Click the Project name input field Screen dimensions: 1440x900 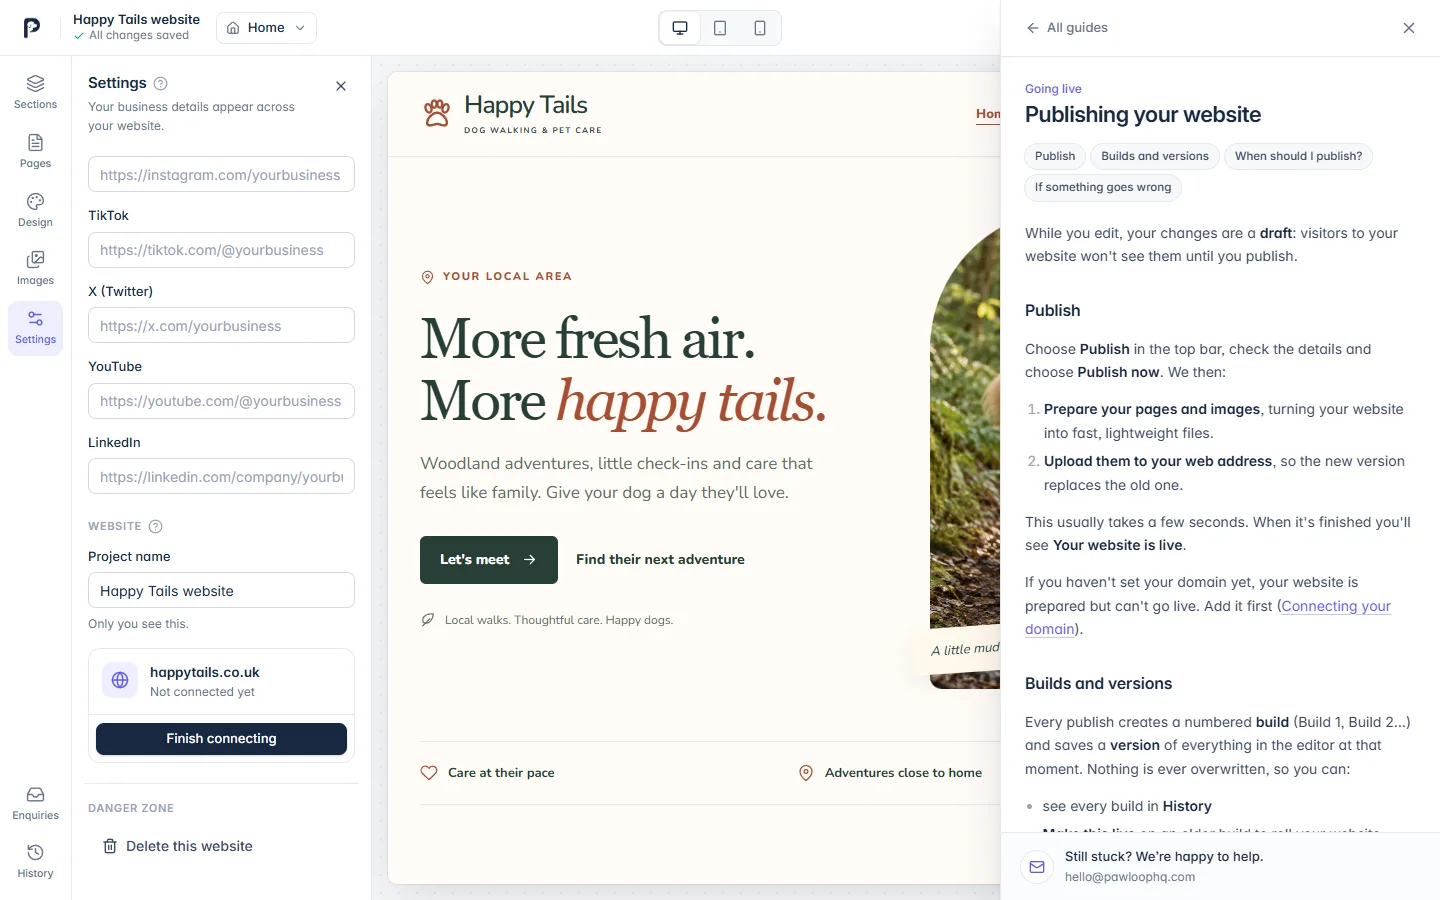pyautogui.click(x=221, y=590)
